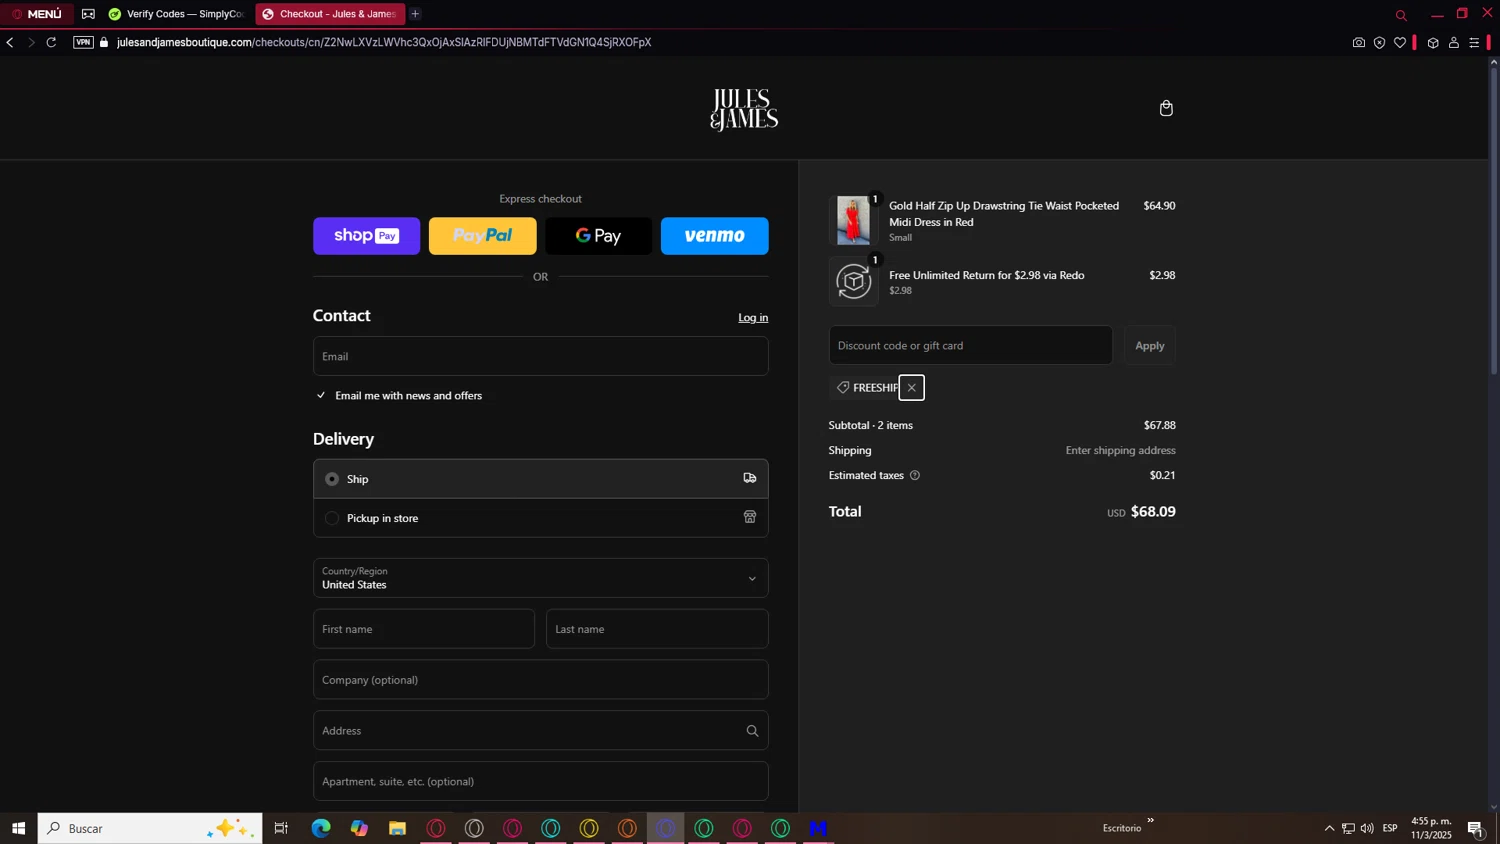Focus the Discount code or gift card field

click(x=971, y=345)
